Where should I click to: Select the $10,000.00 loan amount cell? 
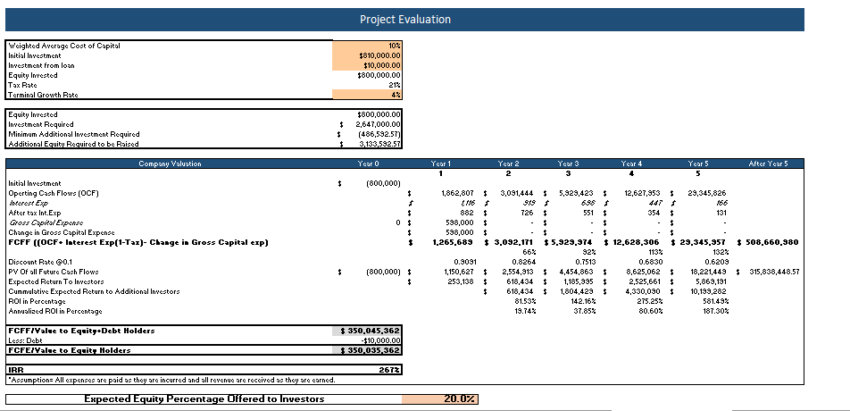(x=367, y=65)
